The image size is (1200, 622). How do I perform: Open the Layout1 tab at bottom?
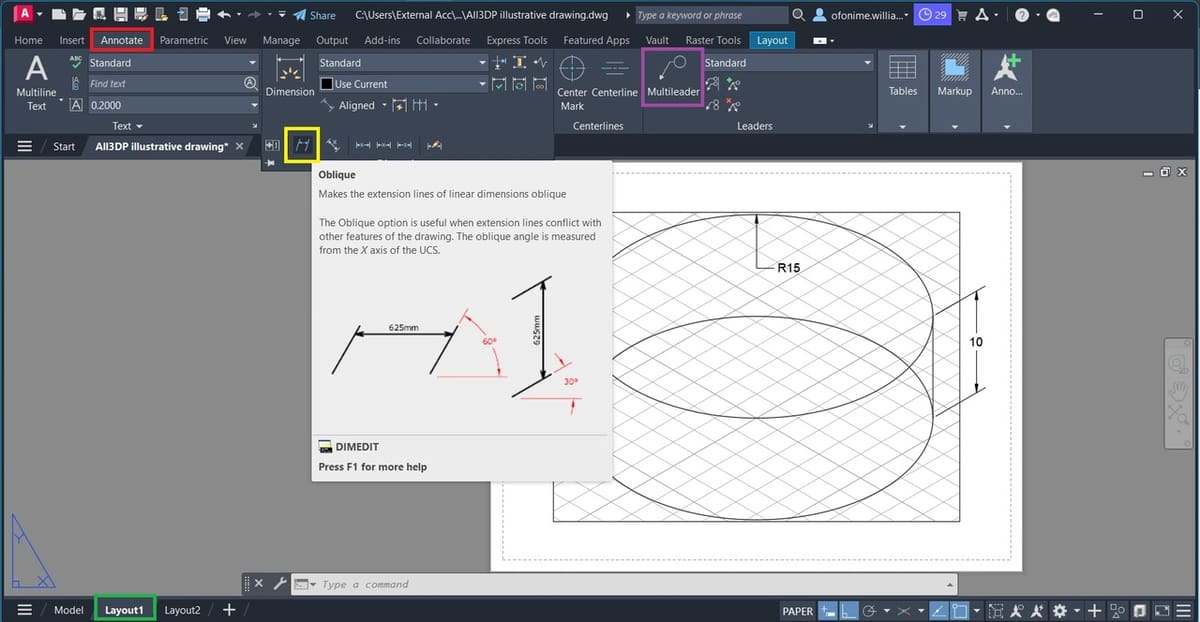[125, 610]
